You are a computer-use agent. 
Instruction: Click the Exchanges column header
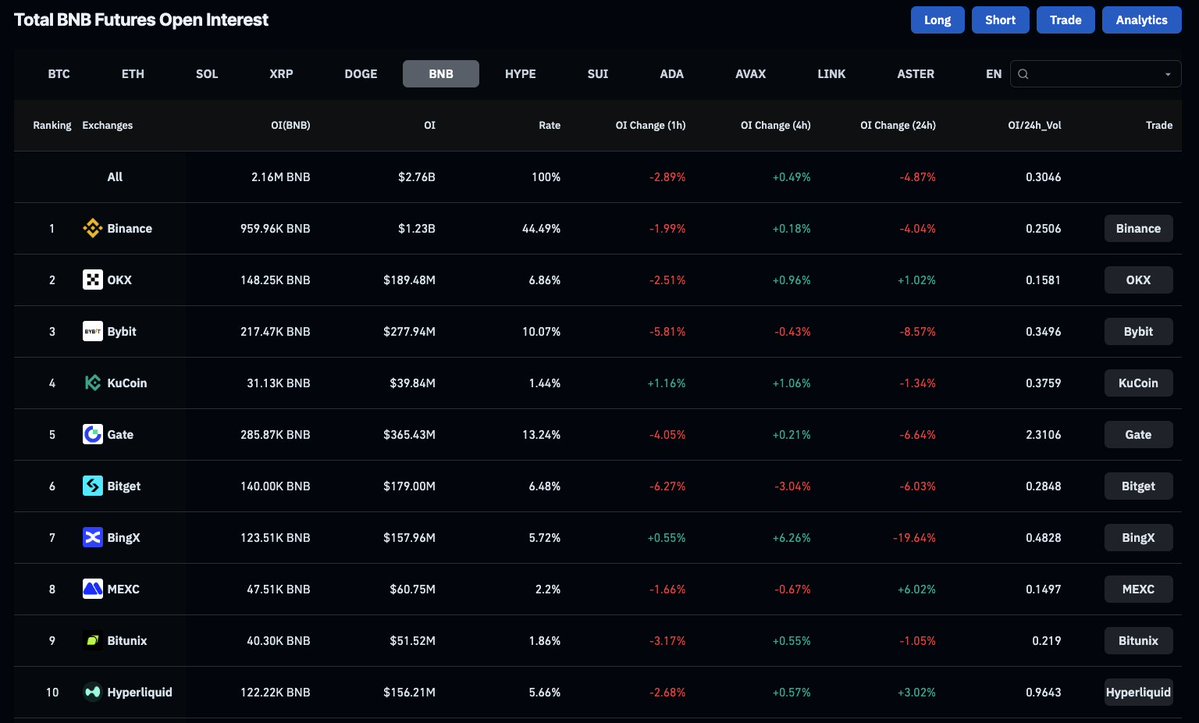(x=108, y=125)
